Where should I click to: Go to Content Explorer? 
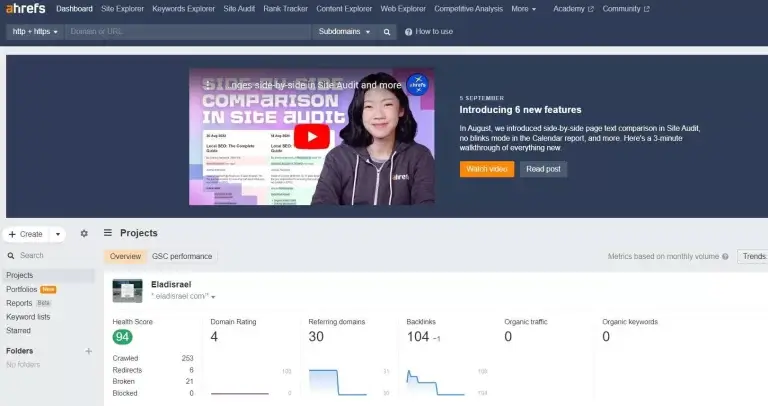pyautogui.click(x=344, y=9)
